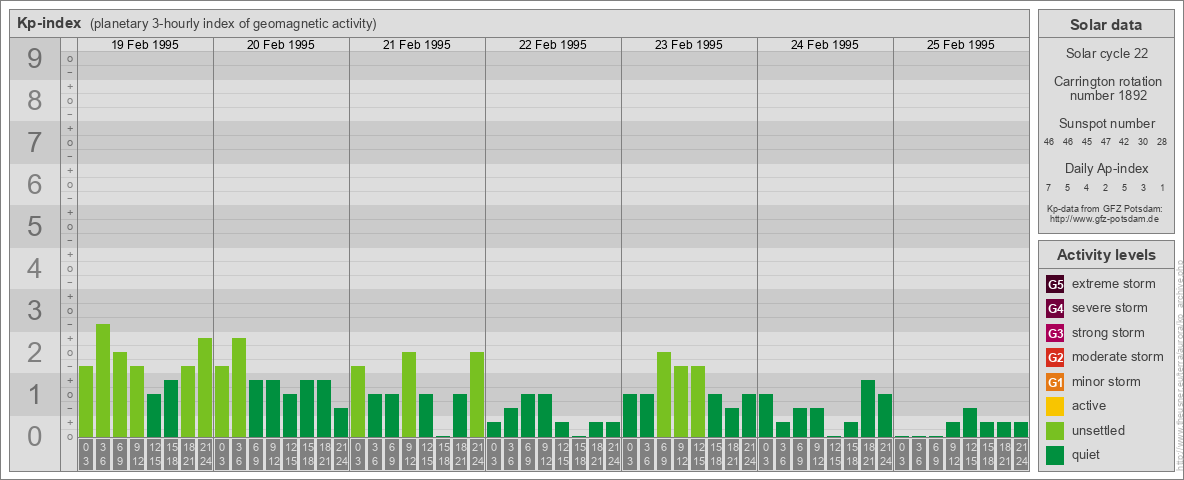Click the gfz-potsdam.de URL in Solar data
The width and height of the screenshot is (1184, 480).
click(1103, 219)
